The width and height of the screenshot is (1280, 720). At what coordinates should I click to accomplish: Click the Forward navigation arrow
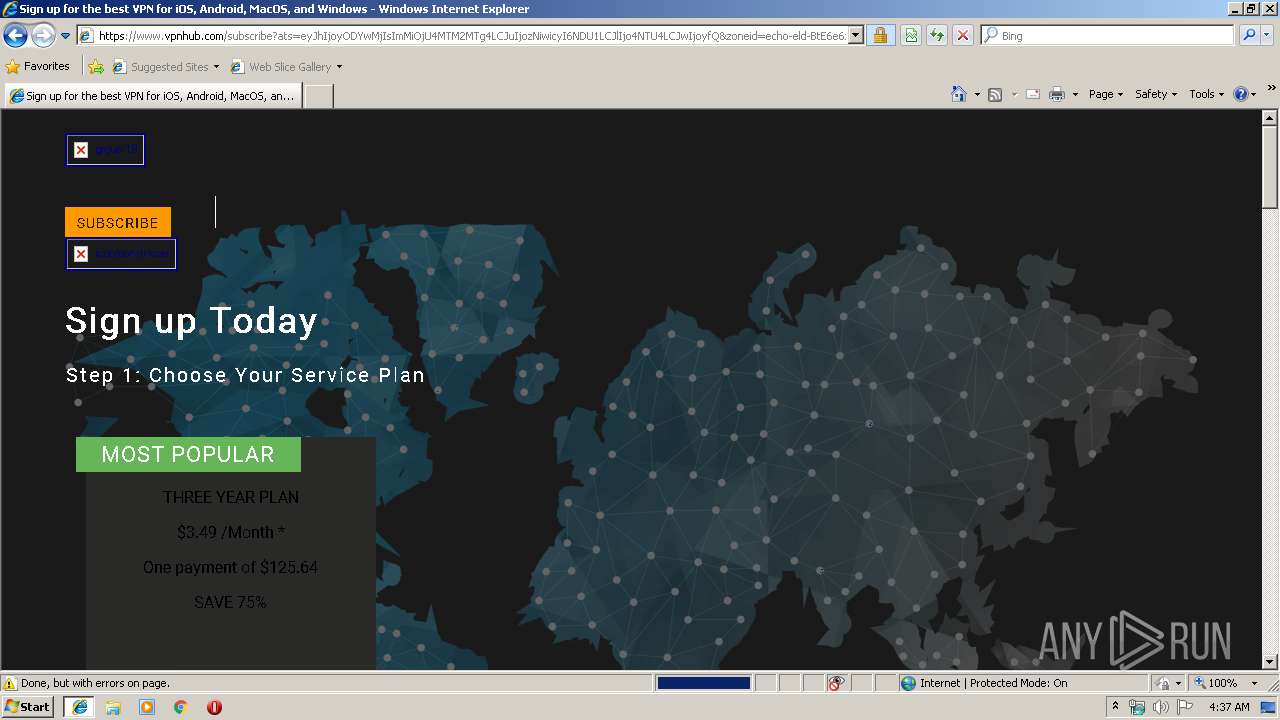click(43, 36)
